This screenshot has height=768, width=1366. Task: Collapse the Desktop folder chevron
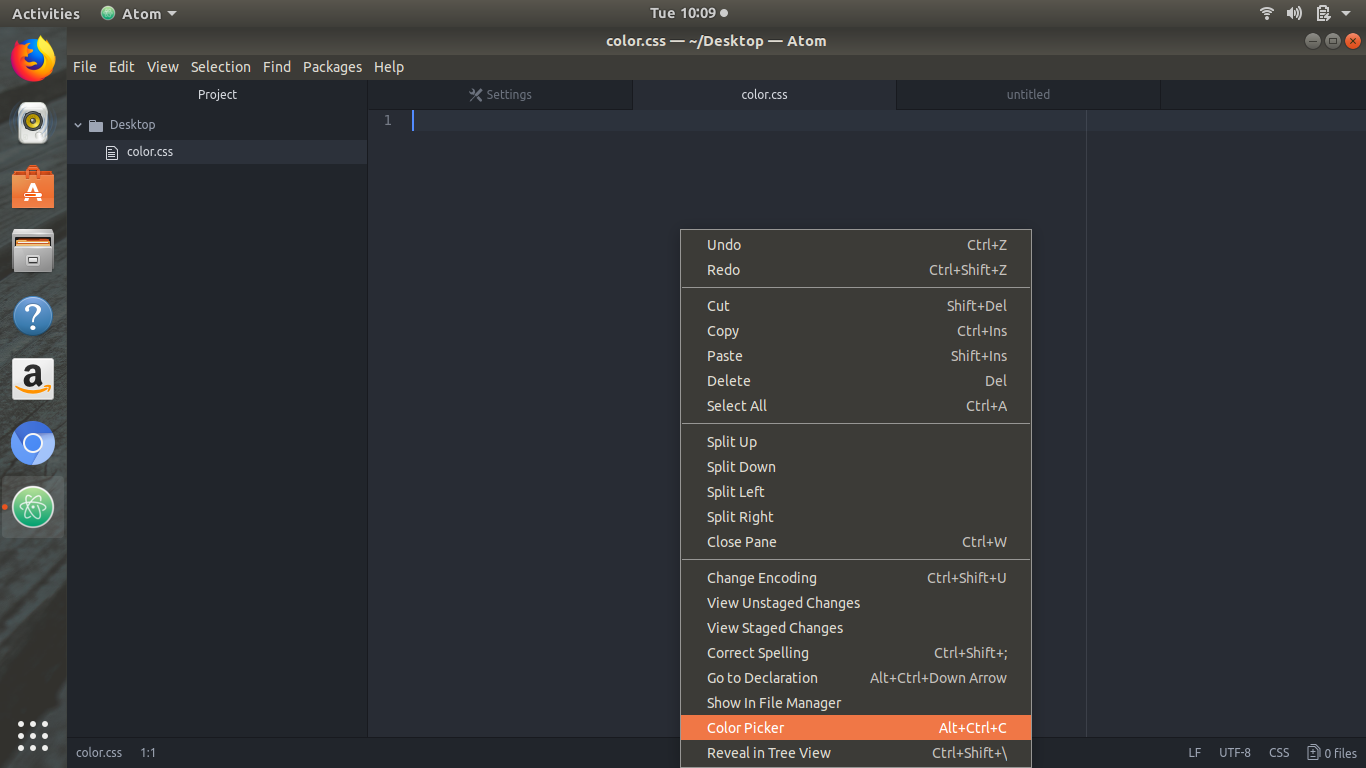click(78, 125)
